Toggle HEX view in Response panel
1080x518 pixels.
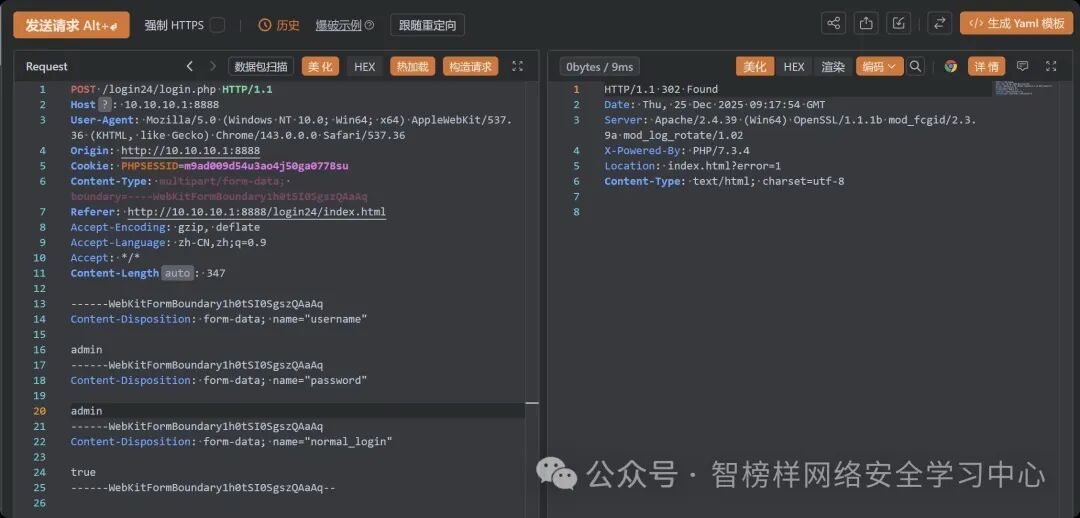pyautogui.click(x=793, y=66)
